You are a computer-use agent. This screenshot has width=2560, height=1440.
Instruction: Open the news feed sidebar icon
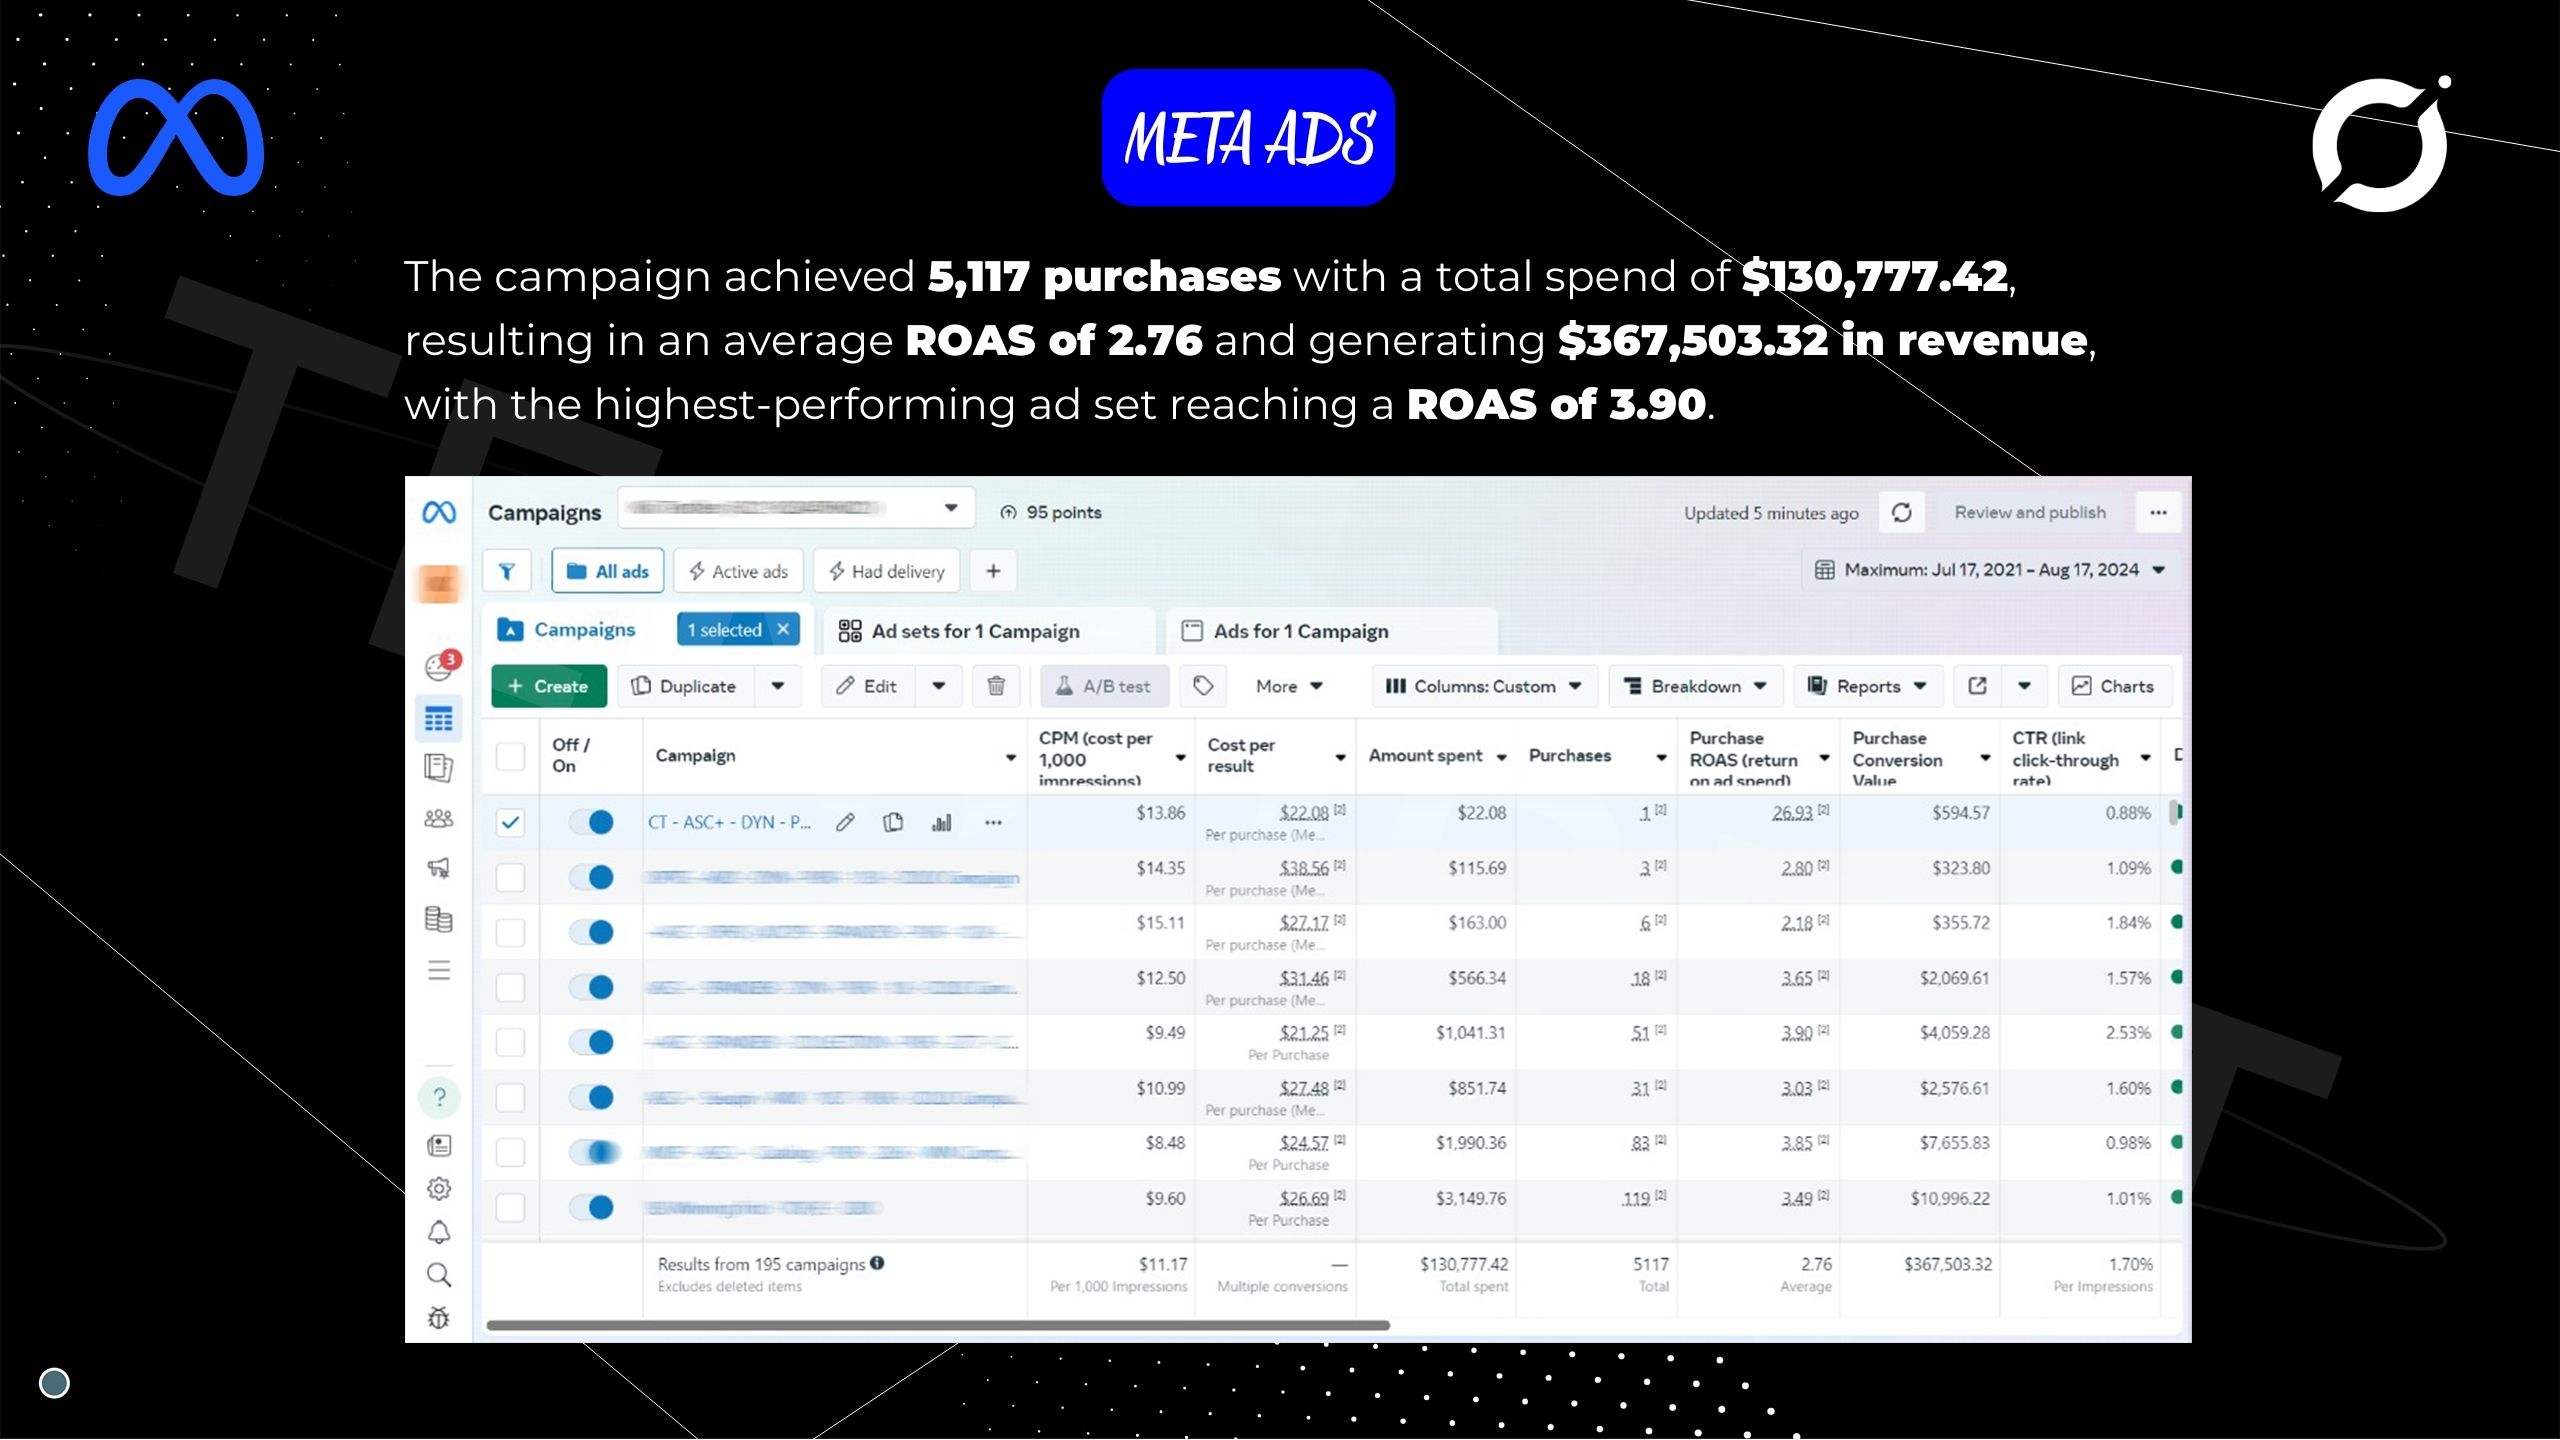click(x=439, y=1145)
